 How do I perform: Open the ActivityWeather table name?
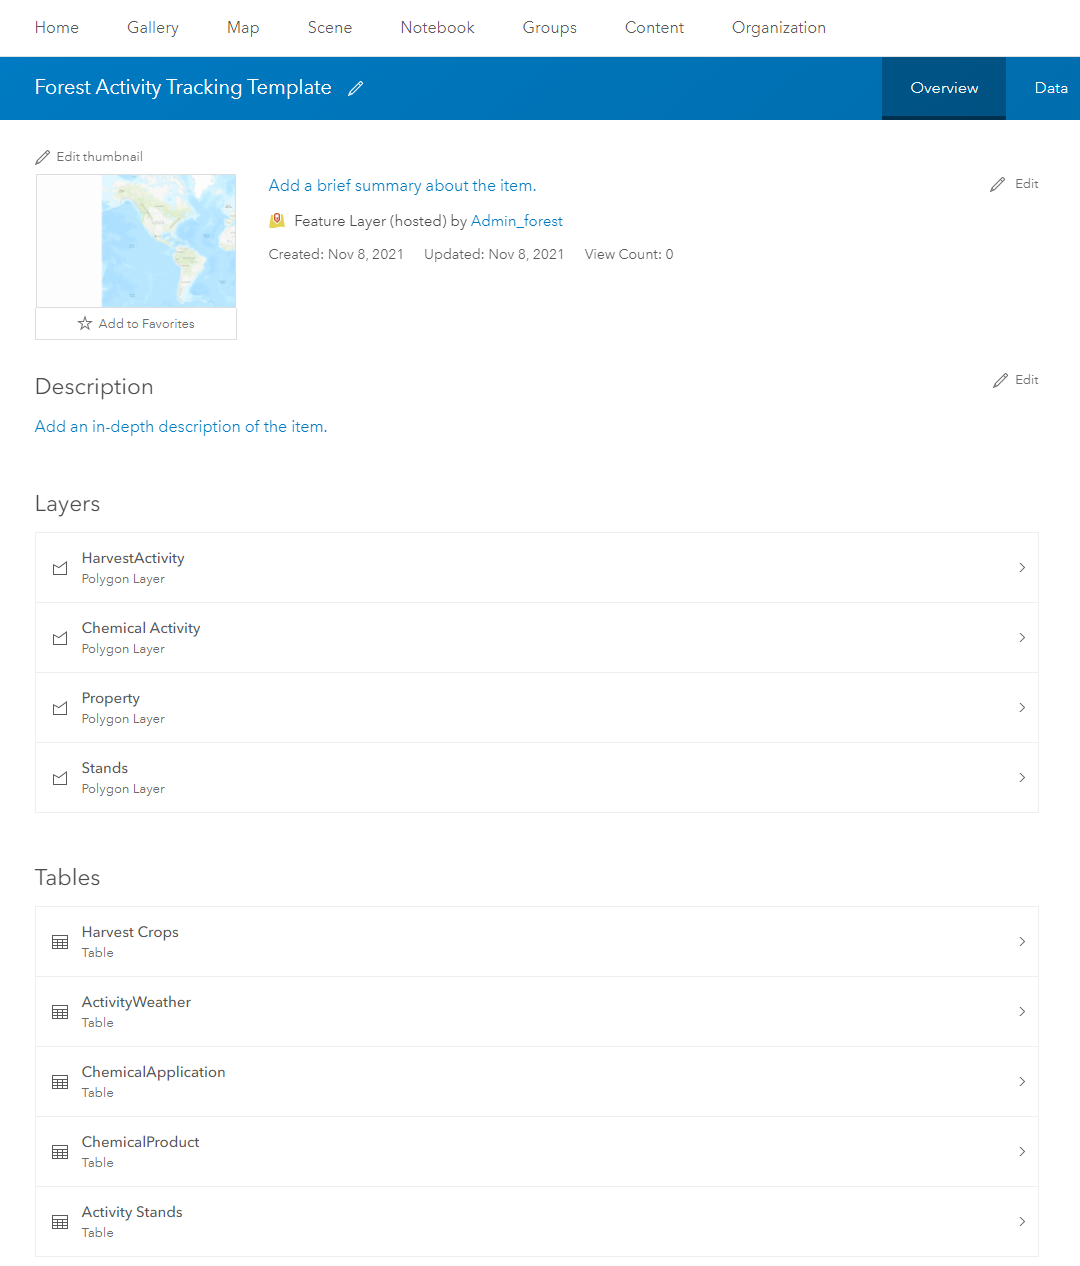(x=136, y=1002)
